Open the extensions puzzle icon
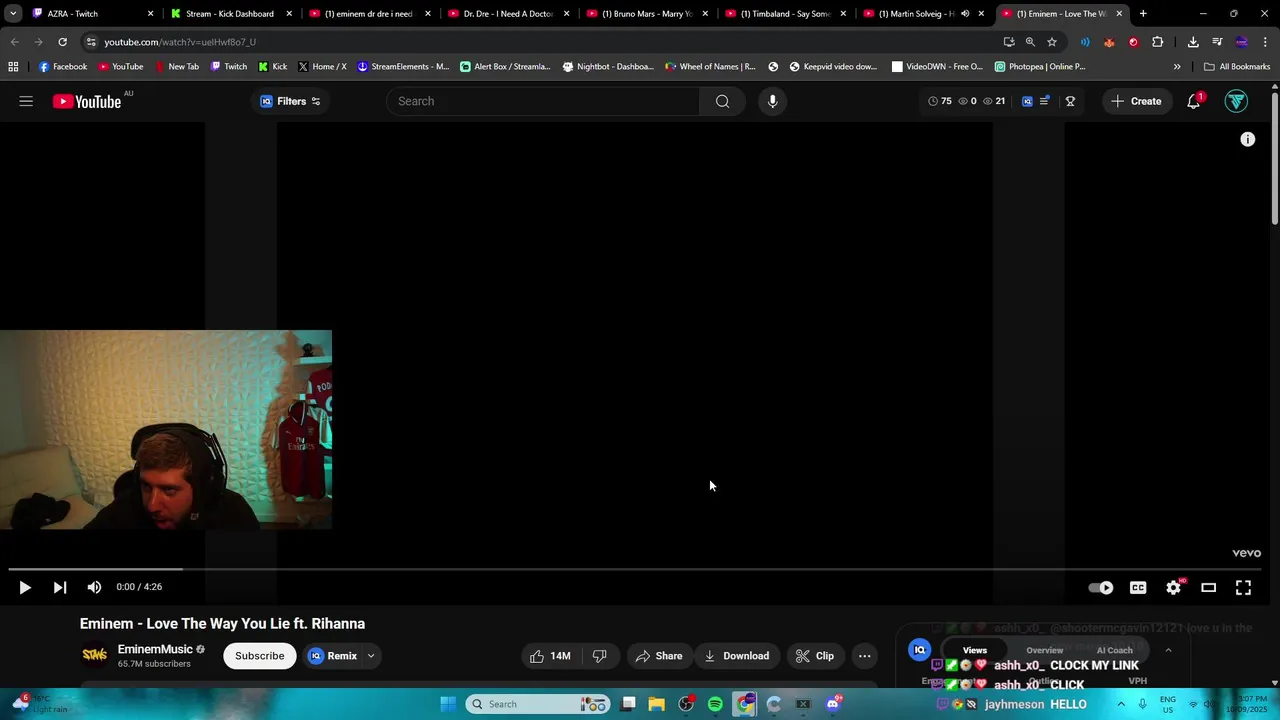This screenshot has width=1280, height=720. (1157, 42)
